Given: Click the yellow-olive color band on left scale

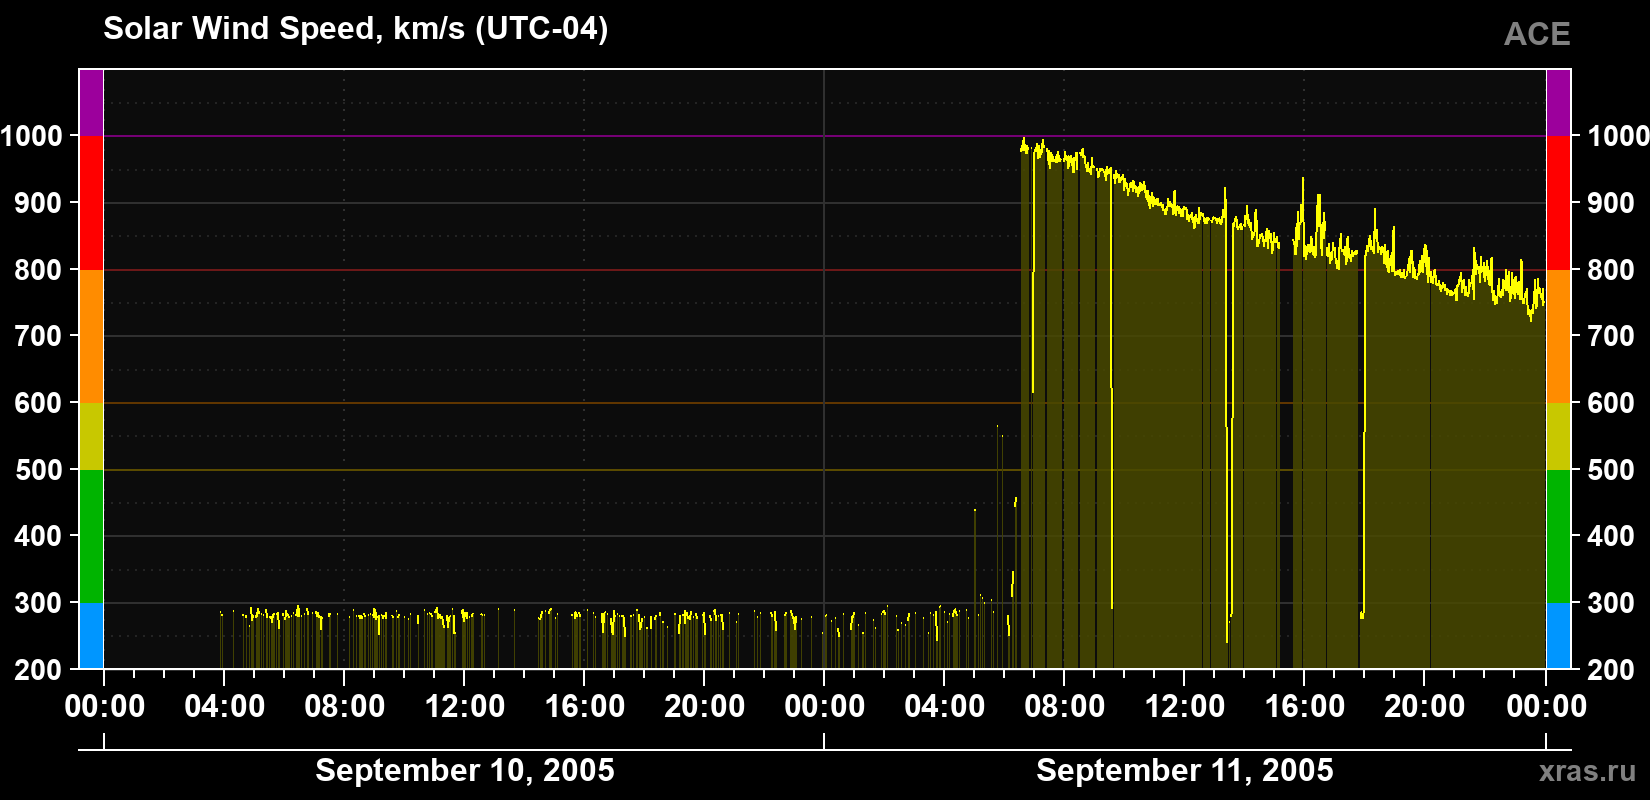Looking at the screenshot, I should point(91,436).
